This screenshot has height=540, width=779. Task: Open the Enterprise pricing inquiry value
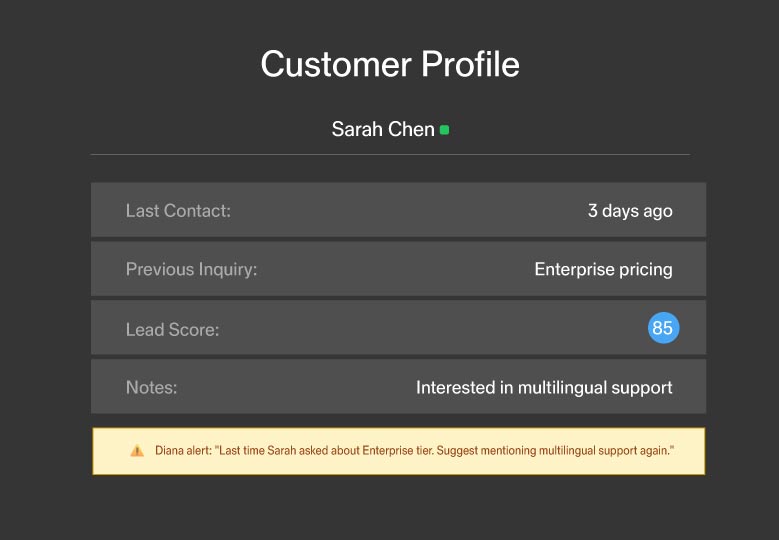tap(603, 269)
